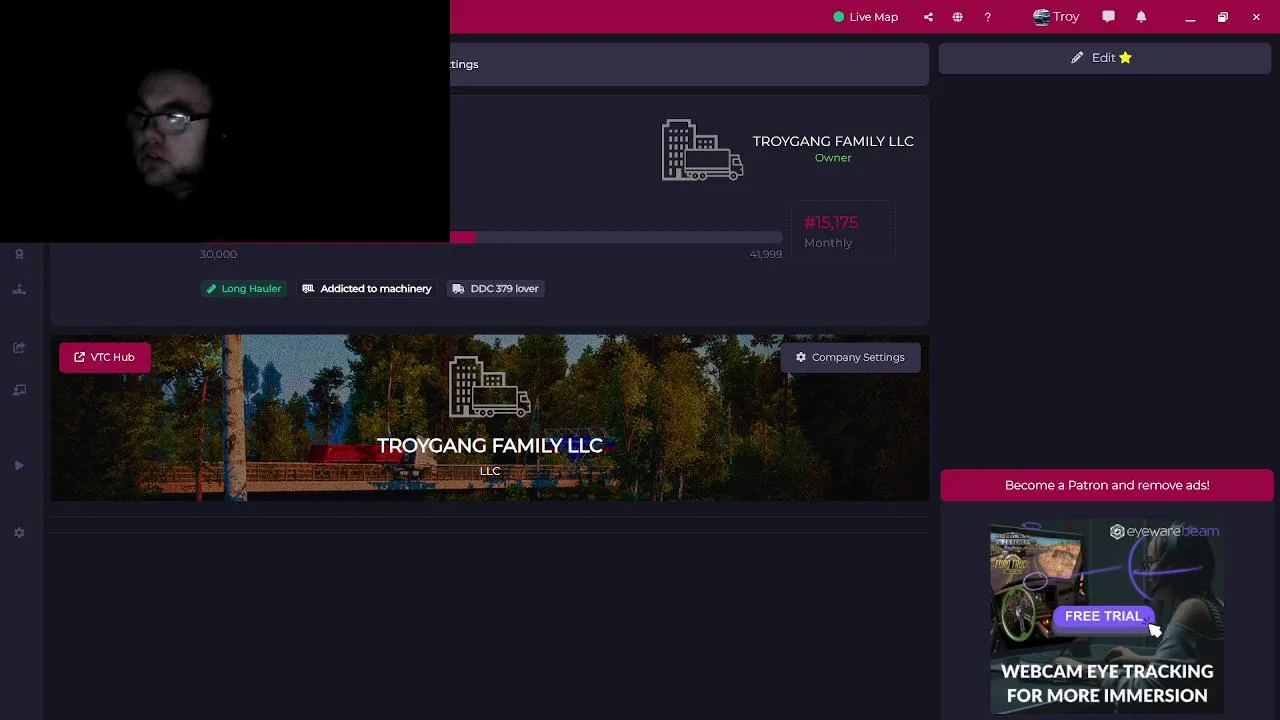The width and height of the screenshot is (1280, 720).
Task: Open the sidebar export share icon
Action: pos(19,348)
